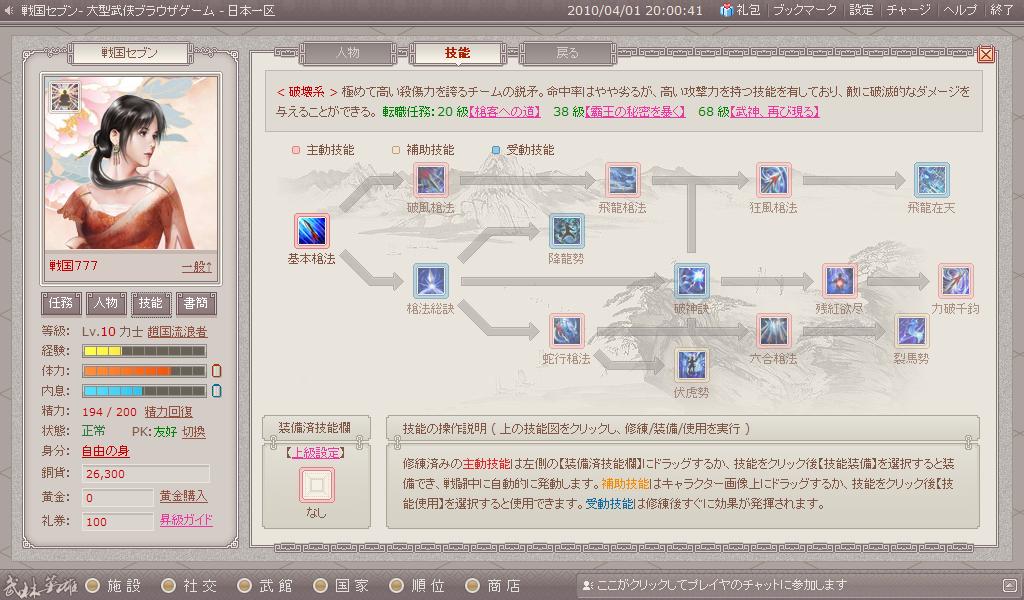Select the 基本槍法 skill icon
Viewport: 1024px width, 600px height.
(312, 230)
